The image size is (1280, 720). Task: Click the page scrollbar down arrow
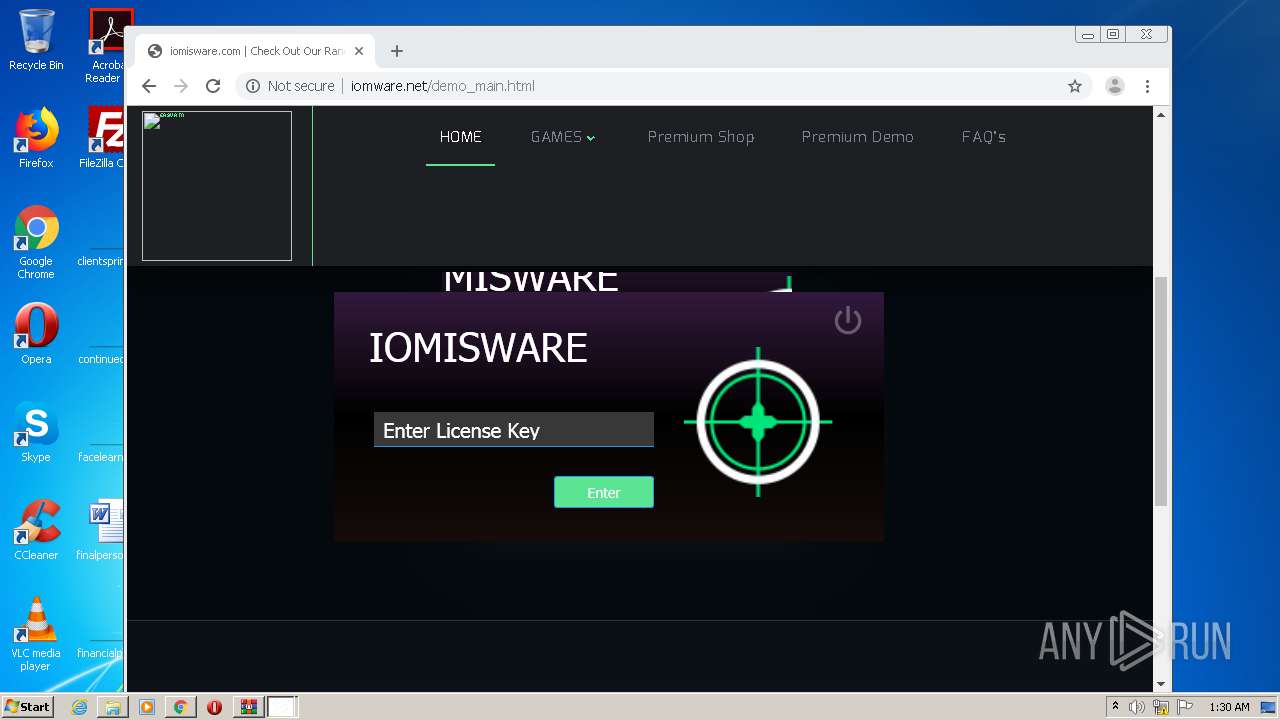(x=1161, y=684)
